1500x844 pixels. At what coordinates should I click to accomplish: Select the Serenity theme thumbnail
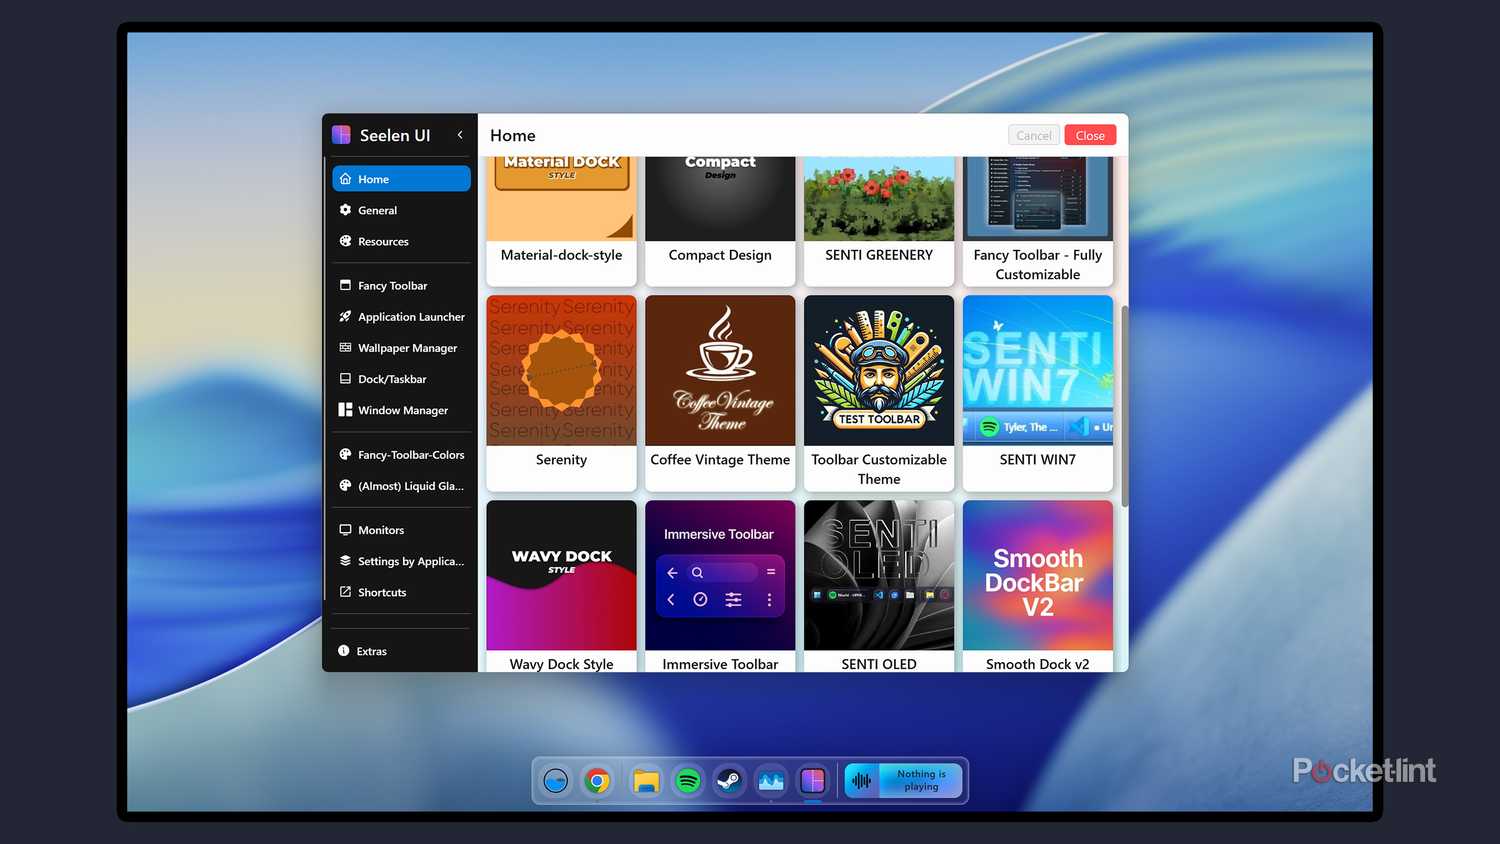[x=561, y=370]
